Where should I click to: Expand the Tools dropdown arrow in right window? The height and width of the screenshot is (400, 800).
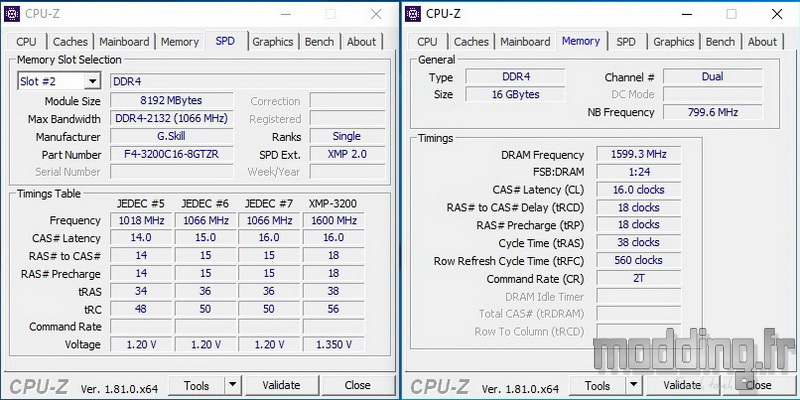(x=634, y=385)
